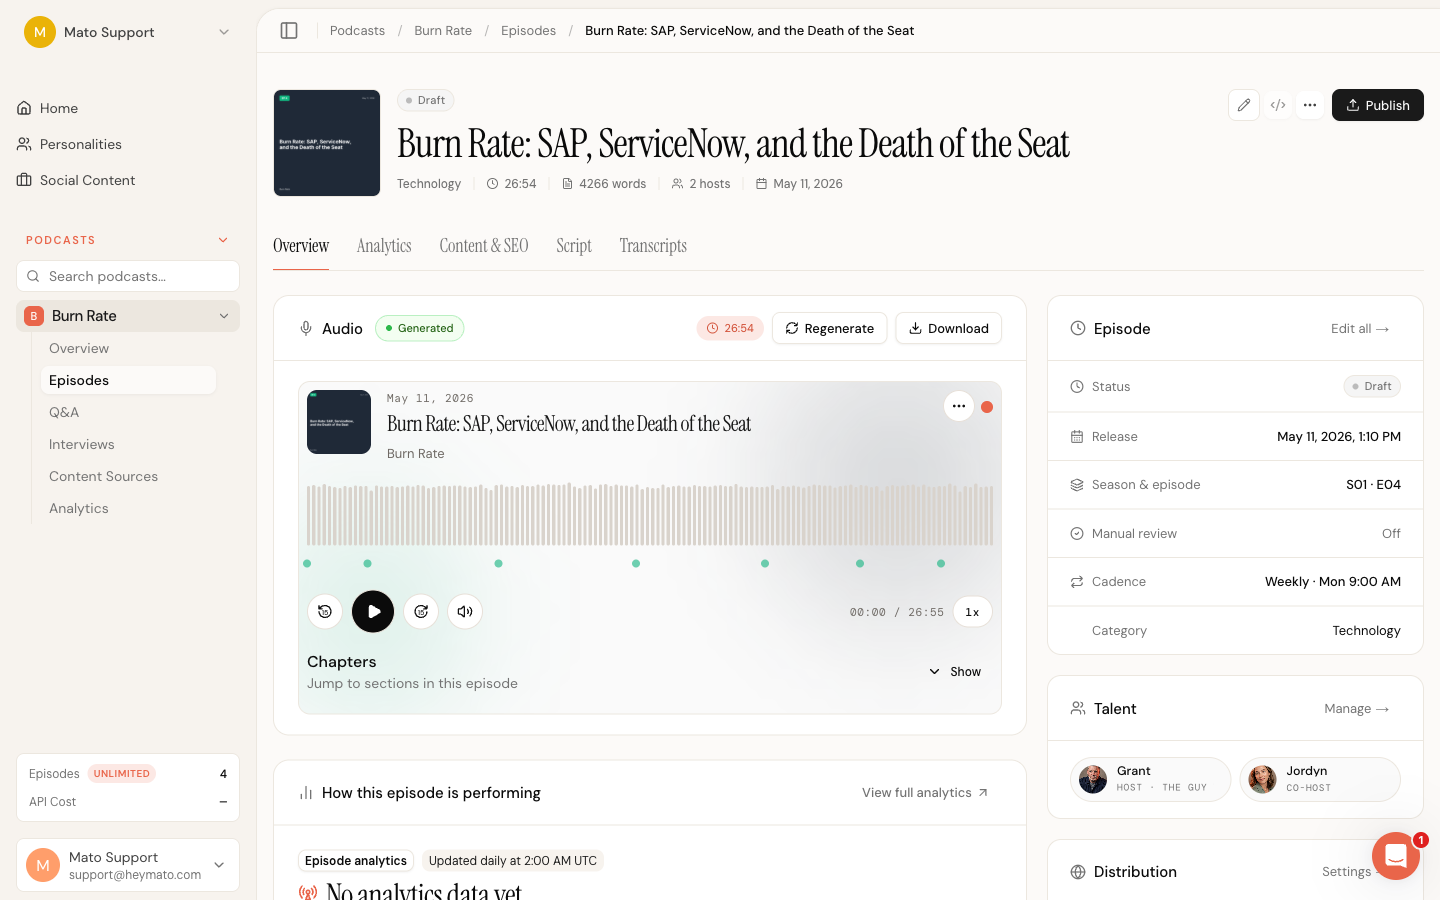
Task: Open the embed code icon
Action: coord(1278,105)
